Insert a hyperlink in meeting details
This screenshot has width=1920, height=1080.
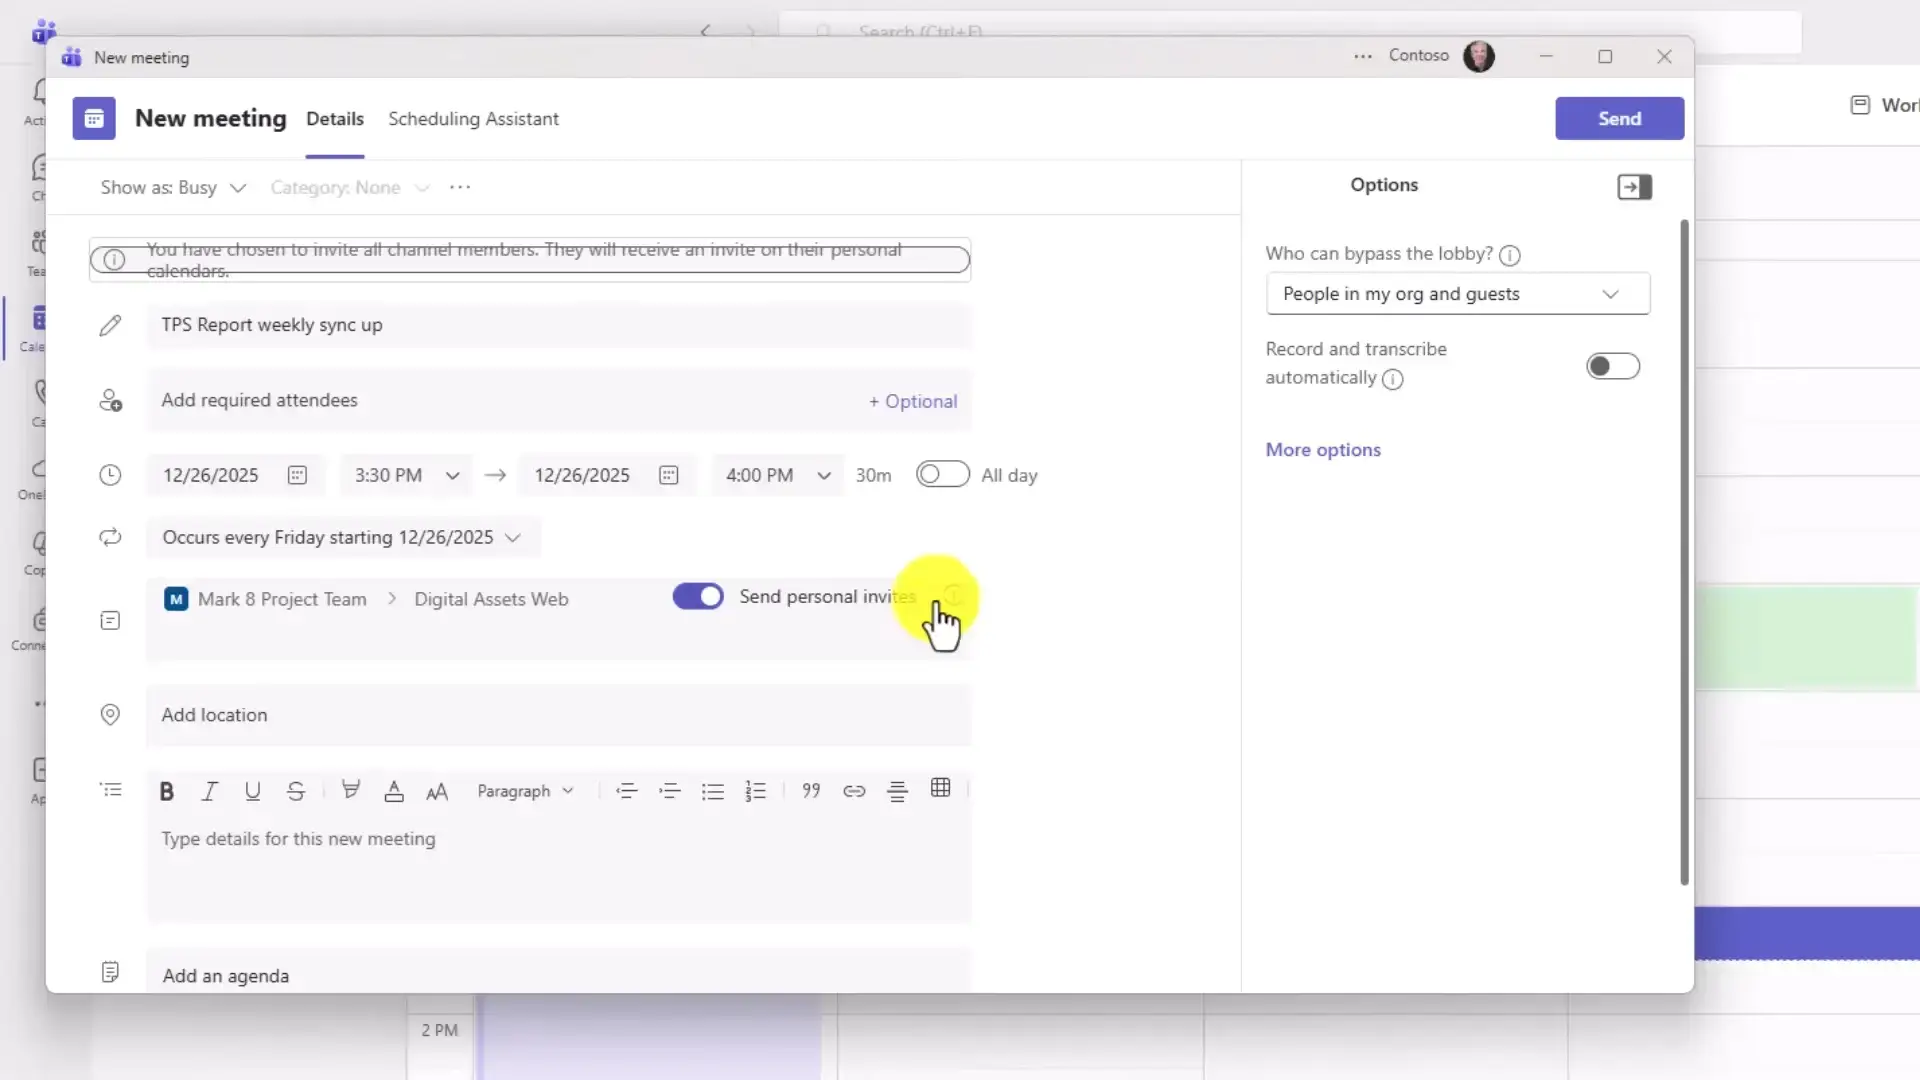(854, 791)
